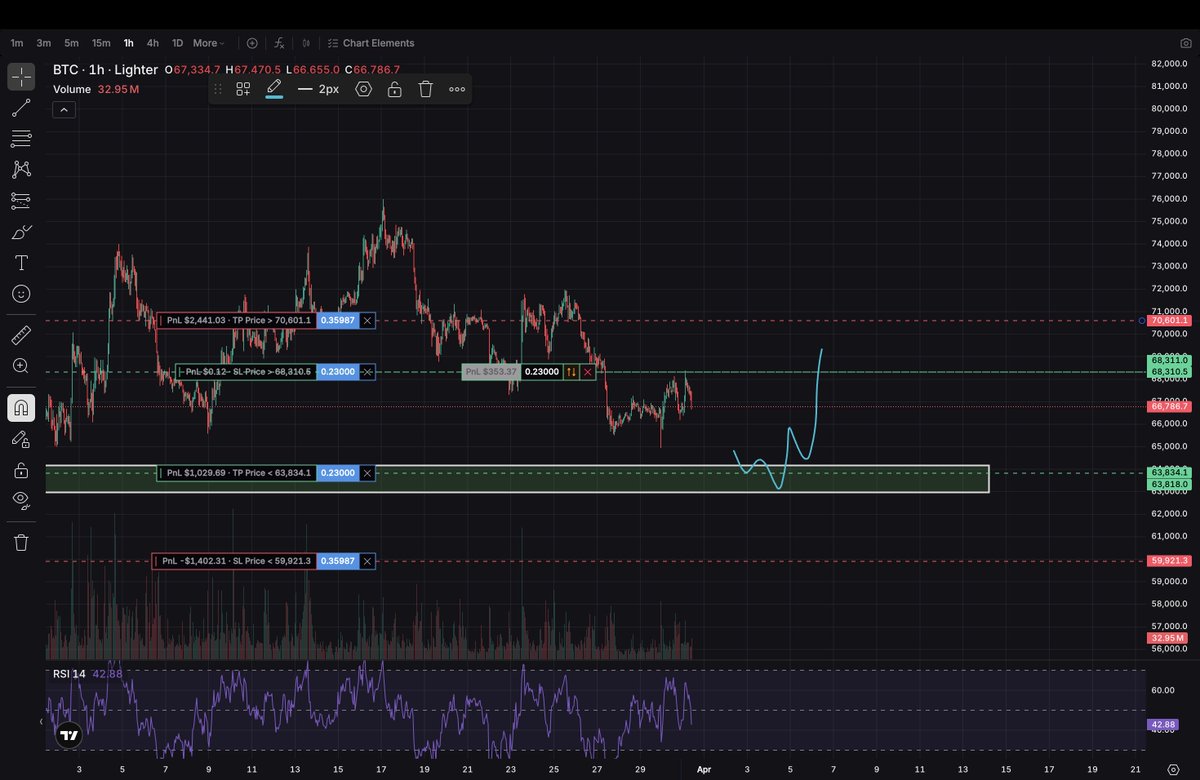
Task: Open the More timeframes dropdown
Action: (x=208, y=43)
